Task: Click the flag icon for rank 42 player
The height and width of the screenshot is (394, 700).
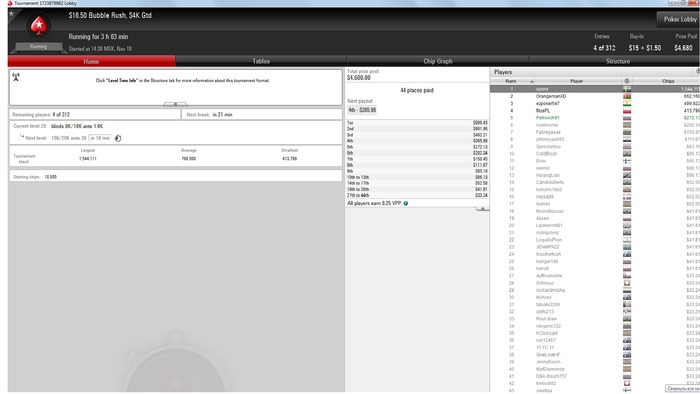Action: [627, 383]
